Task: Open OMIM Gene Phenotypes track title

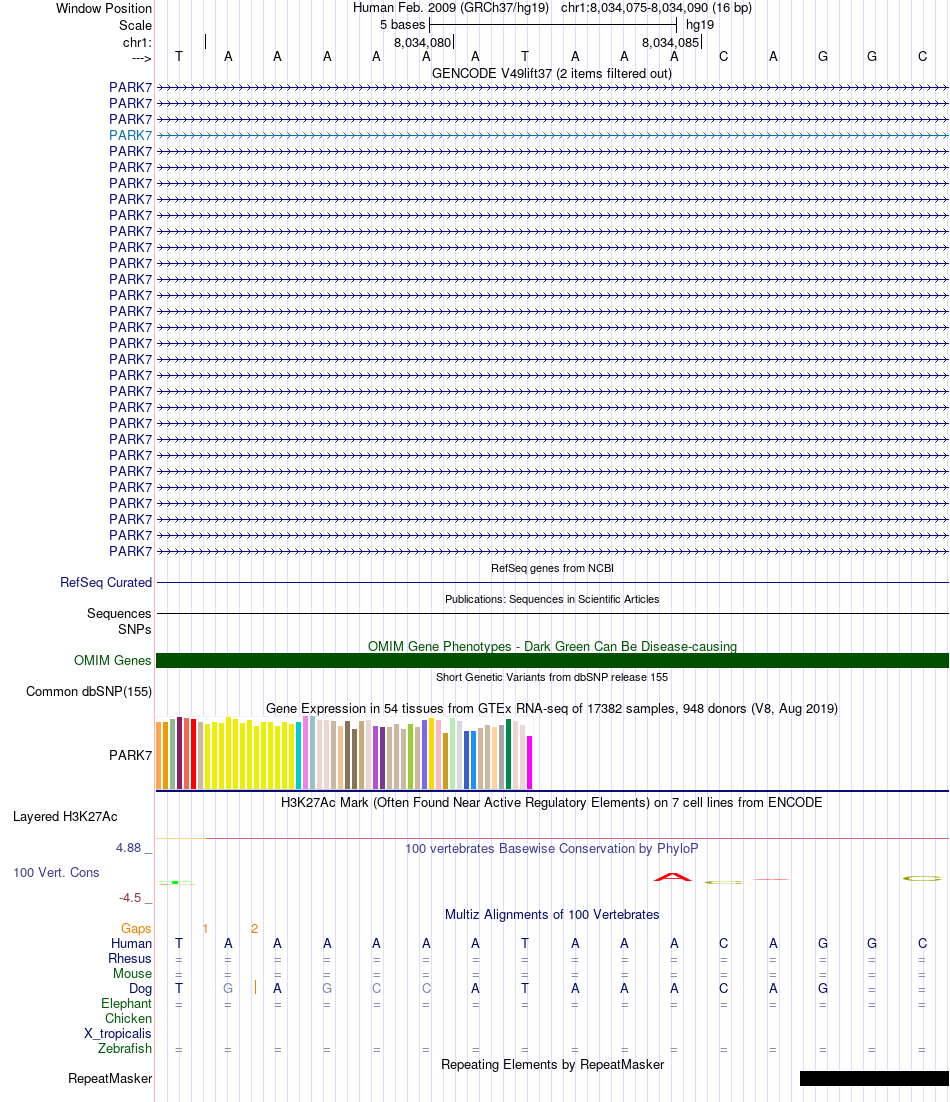Action: click(x=552, y=646)
